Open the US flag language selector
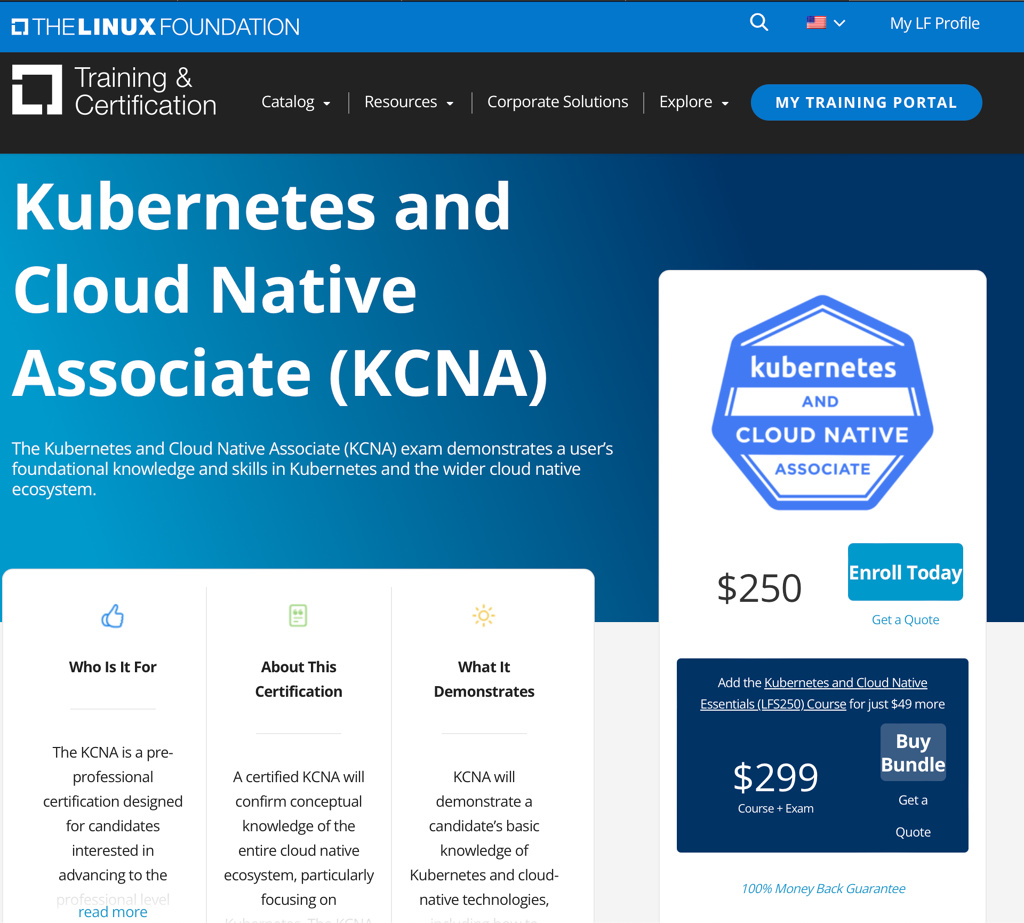The image size is (1024, 923). point(825,23)
